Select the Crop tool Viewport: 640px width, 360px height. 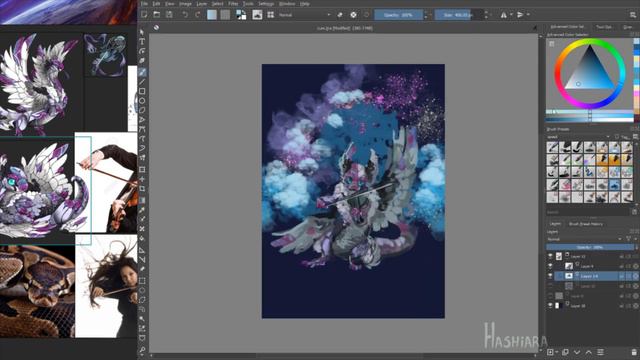(x=142, y=189)
